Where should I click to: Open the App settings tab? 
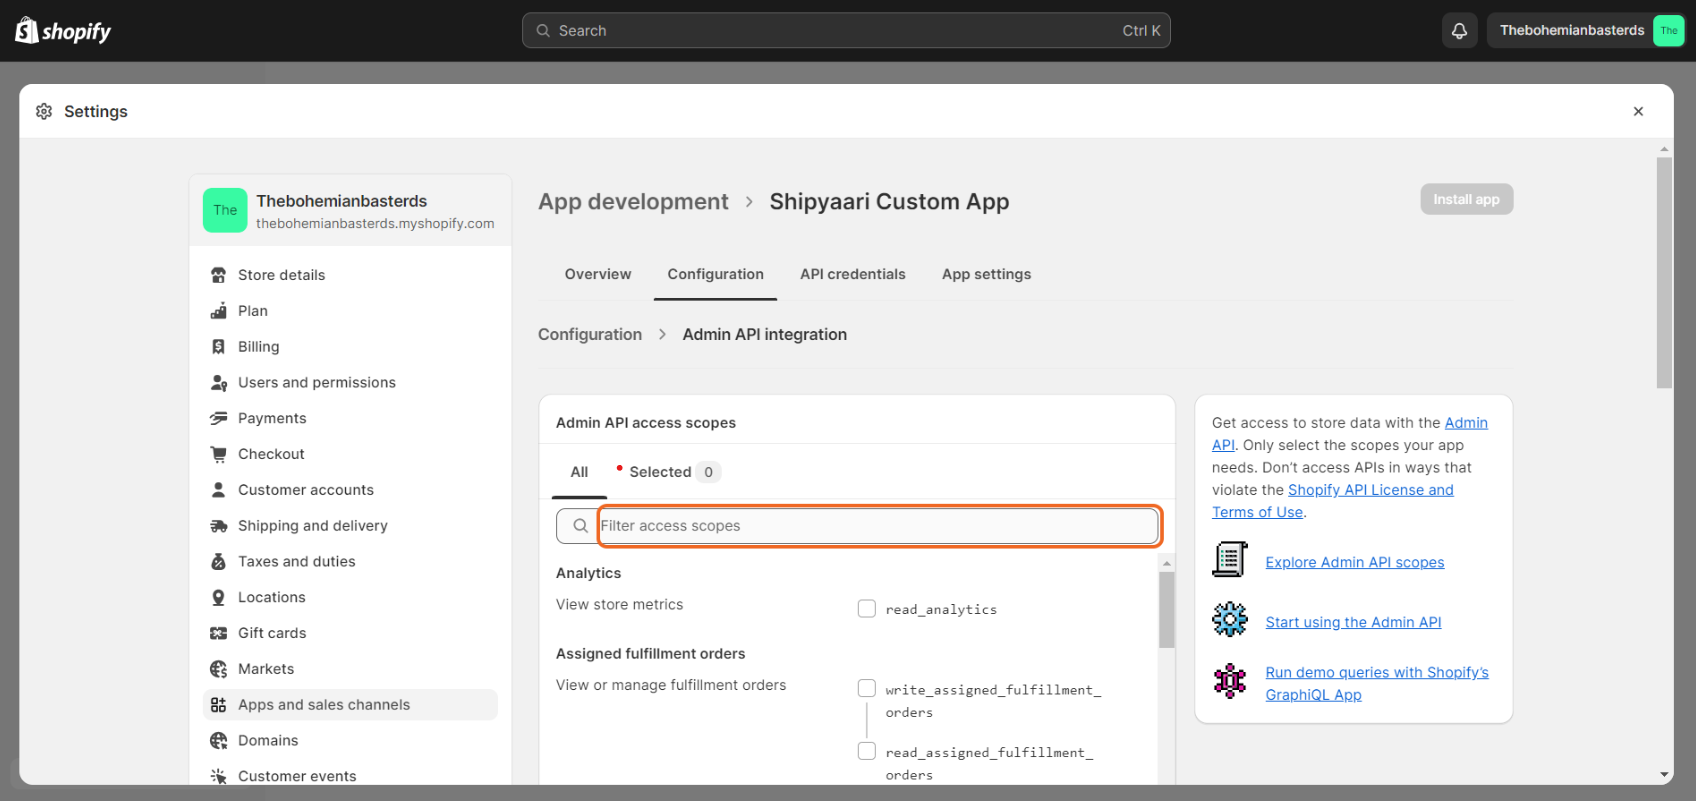(986, 274)
